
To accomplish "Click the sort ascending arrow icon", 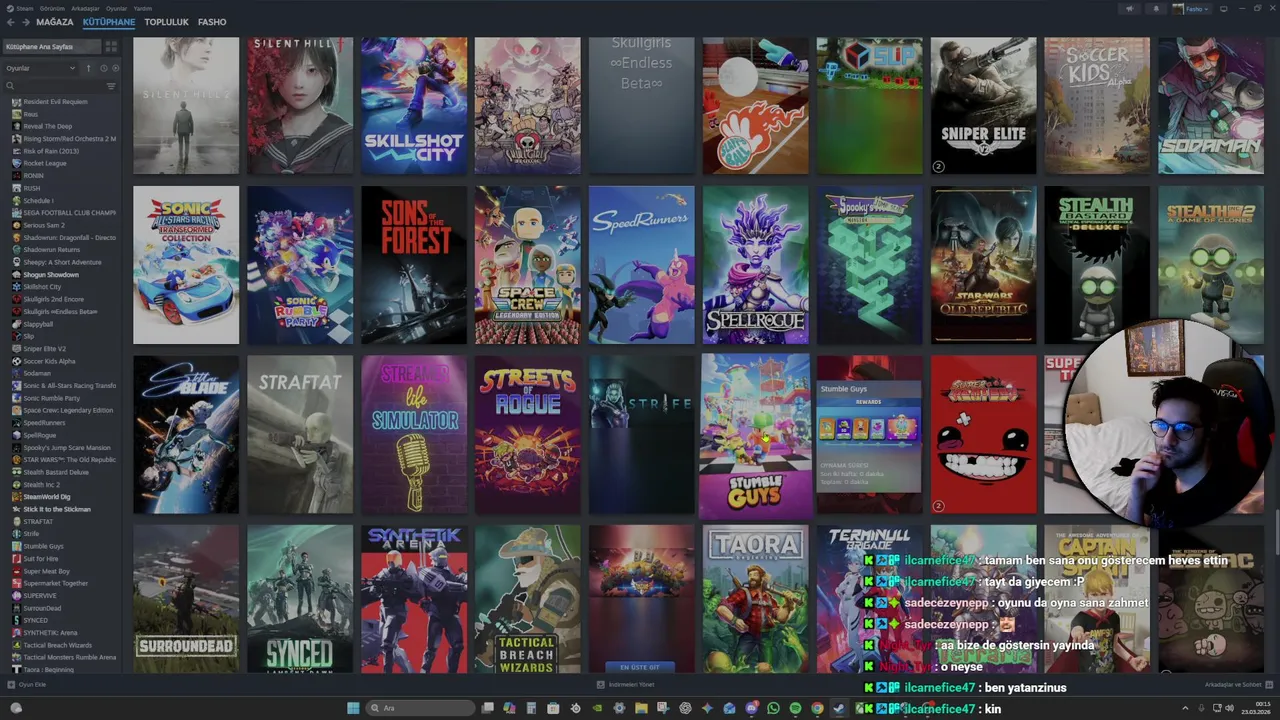I will click(88, 68).
